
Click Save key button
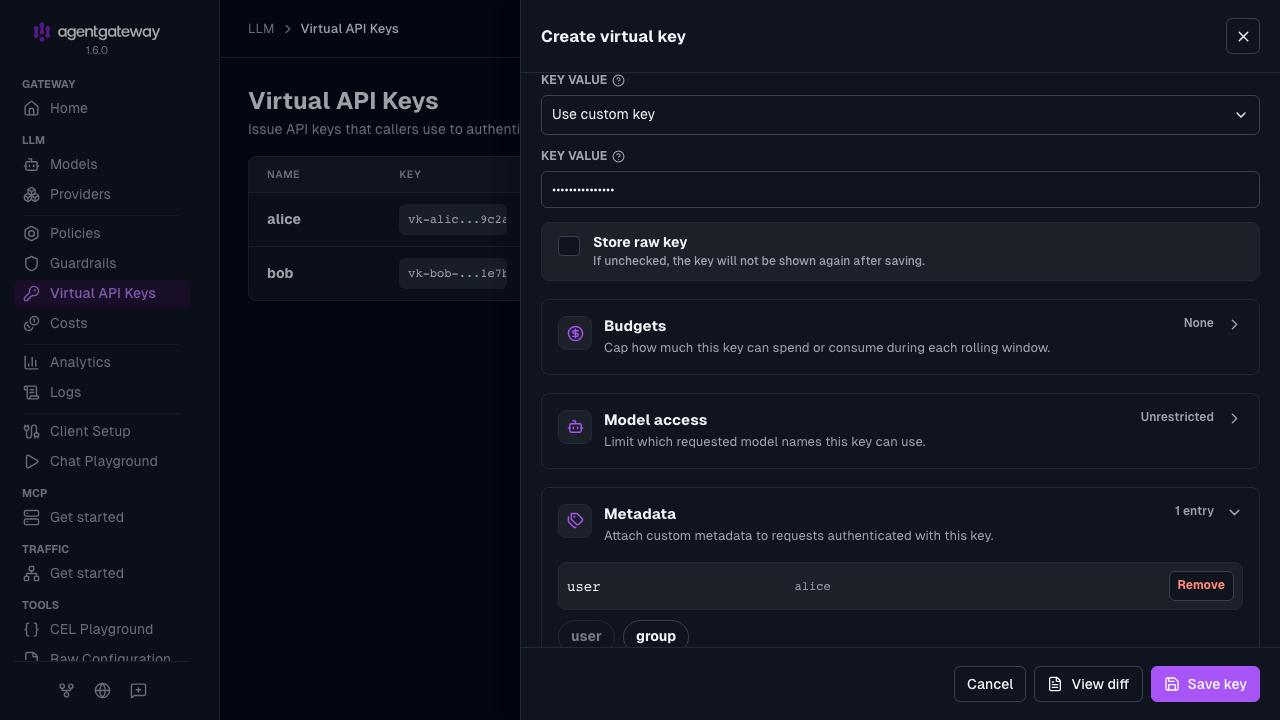[x=1205, y=684]
